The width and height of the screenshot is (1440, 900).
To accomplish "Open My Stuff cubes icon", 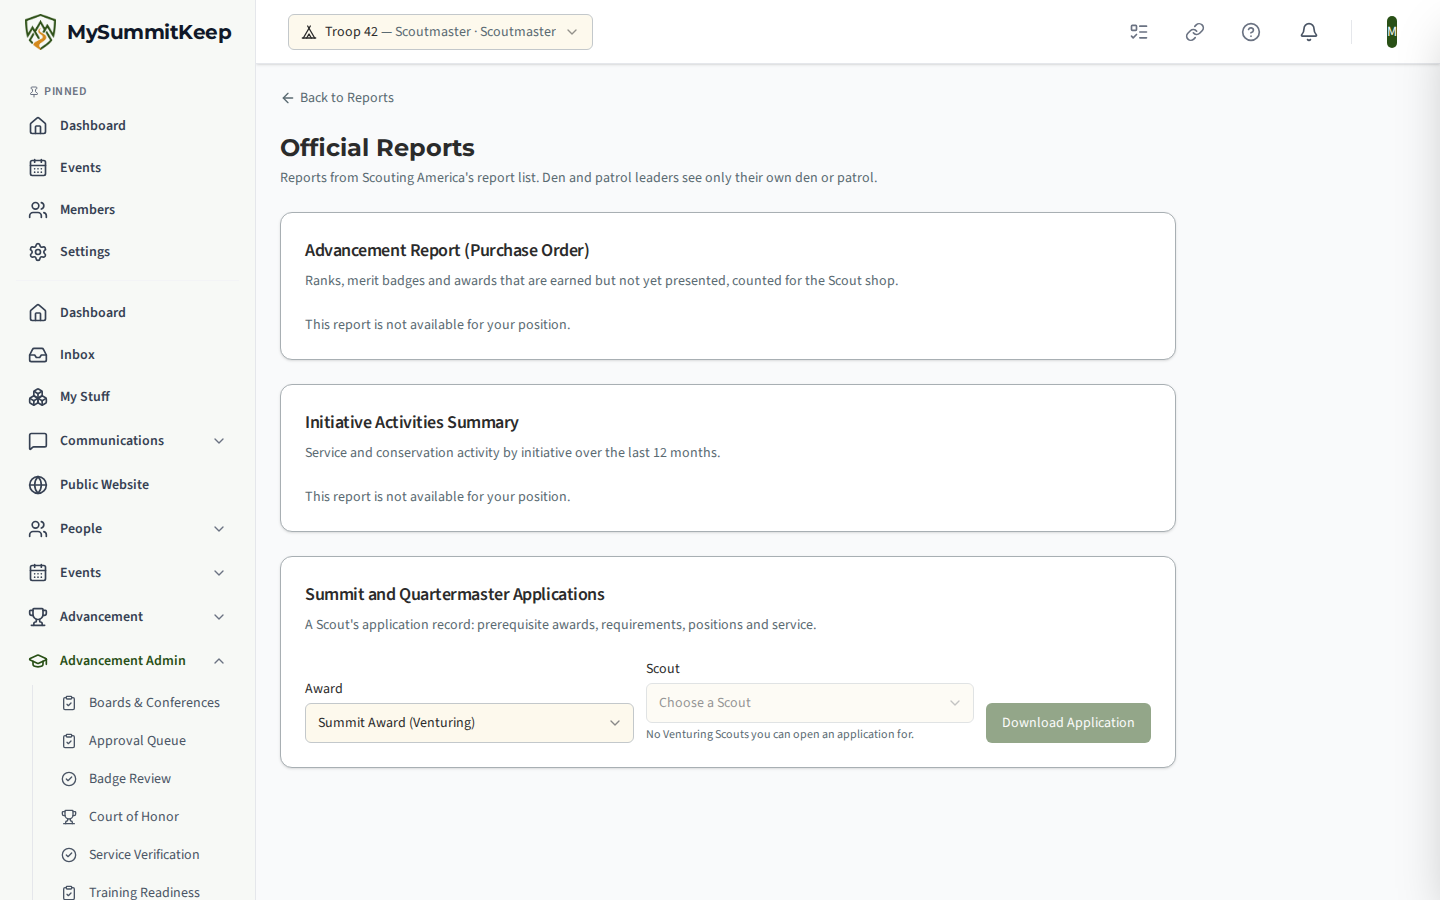I will 38,397.
